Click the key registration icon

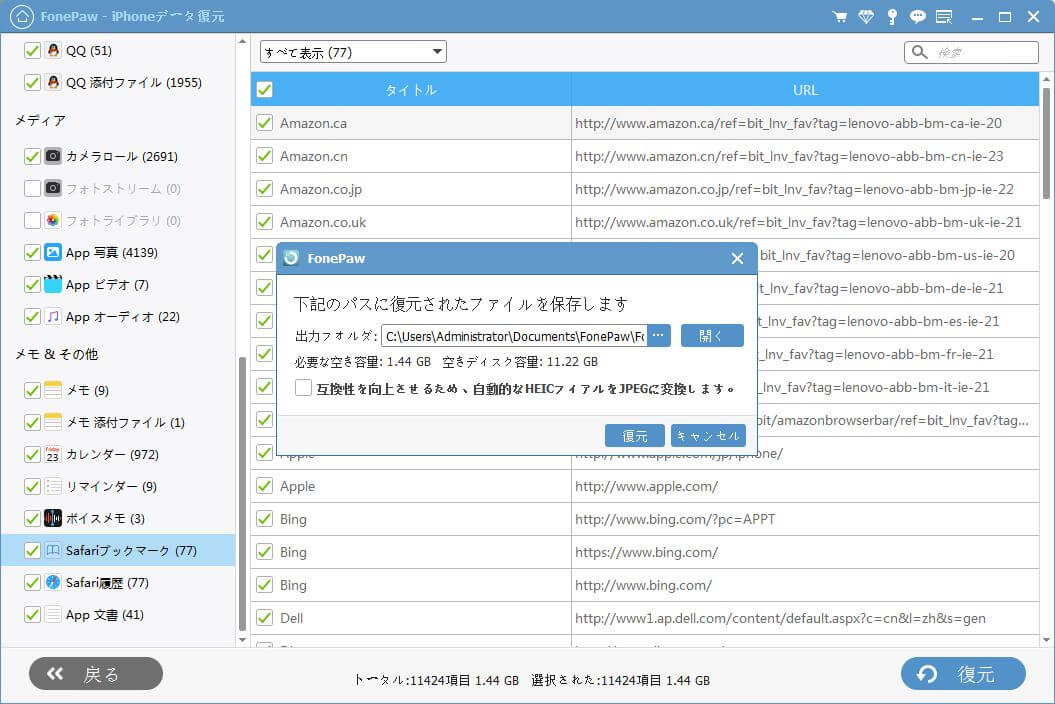pos(892,17)
